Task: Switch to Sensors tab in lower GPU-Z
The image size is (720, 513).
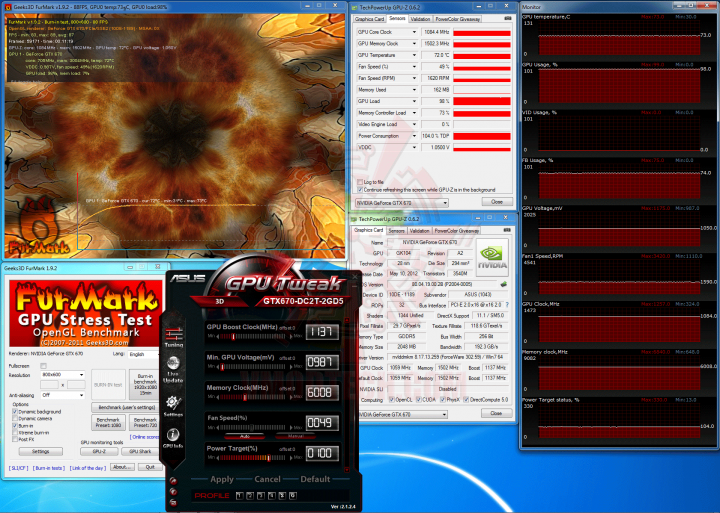Action: pyautogui.click(x=396, y=231)
